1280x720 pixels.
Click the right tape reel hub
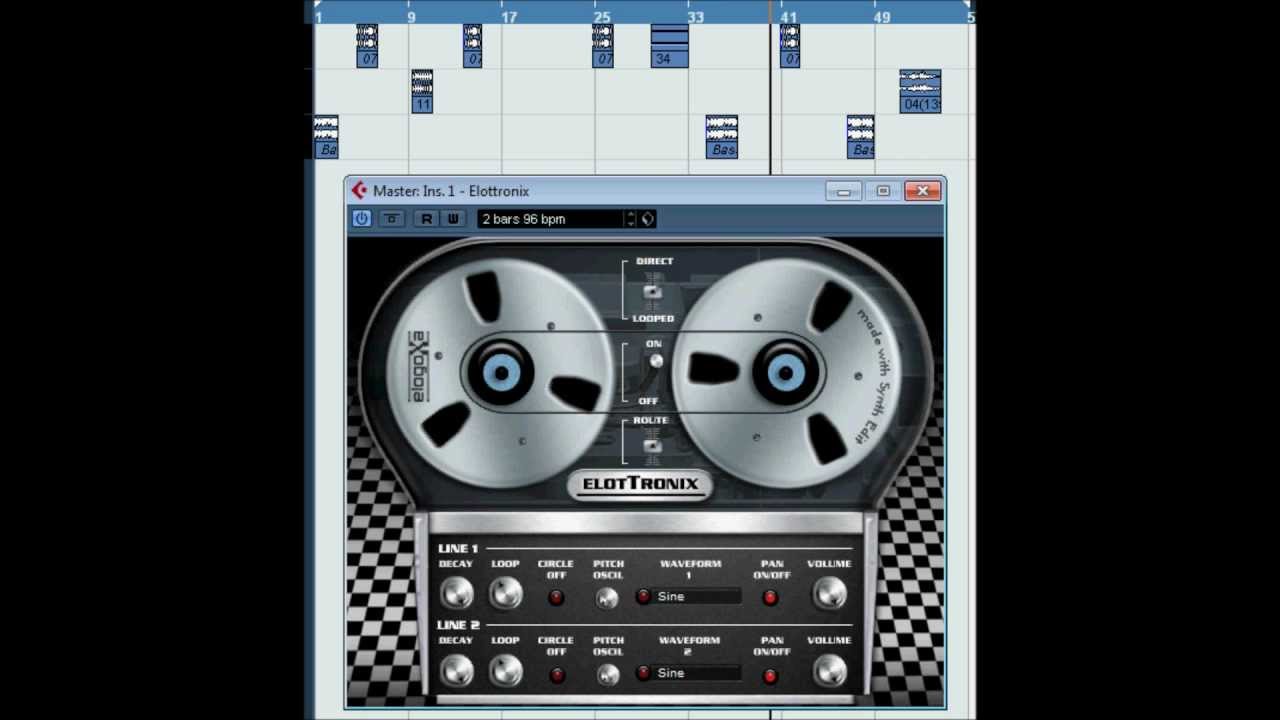click(786, 373)
